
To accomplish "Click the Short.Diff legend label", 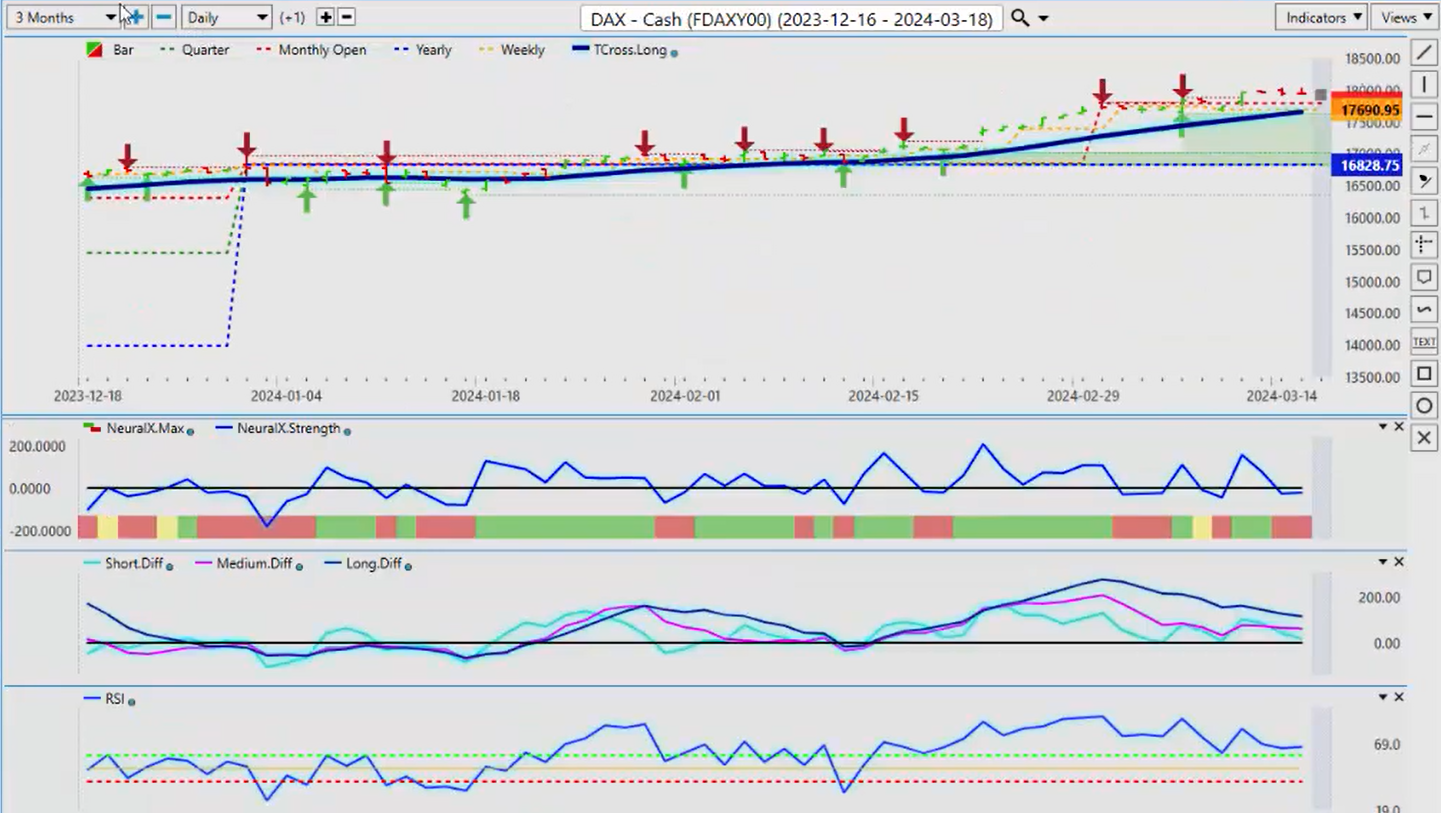I will (x=134, y=564).
